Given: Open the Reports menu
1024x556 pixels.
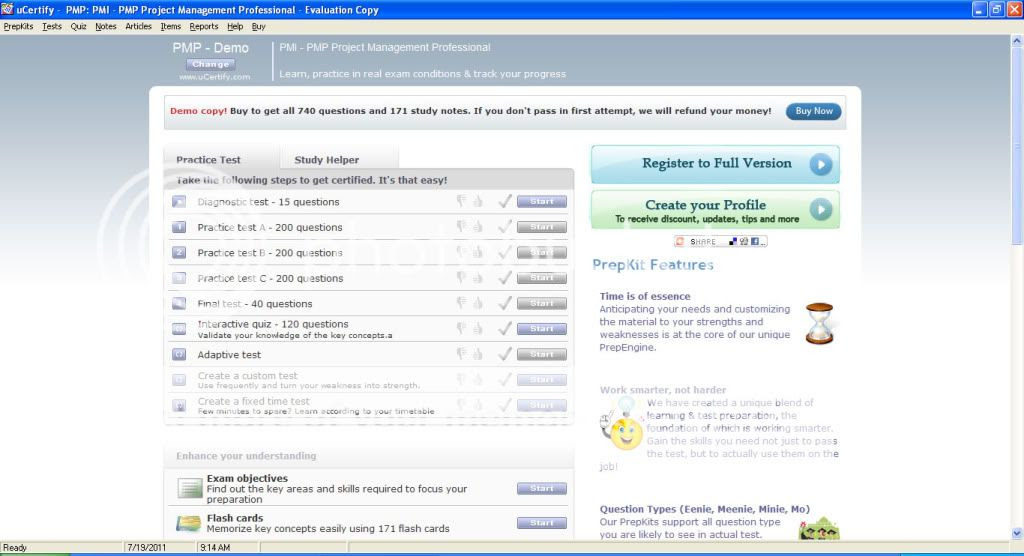Looking at the screenshot, I should click(x=204, y=27).
